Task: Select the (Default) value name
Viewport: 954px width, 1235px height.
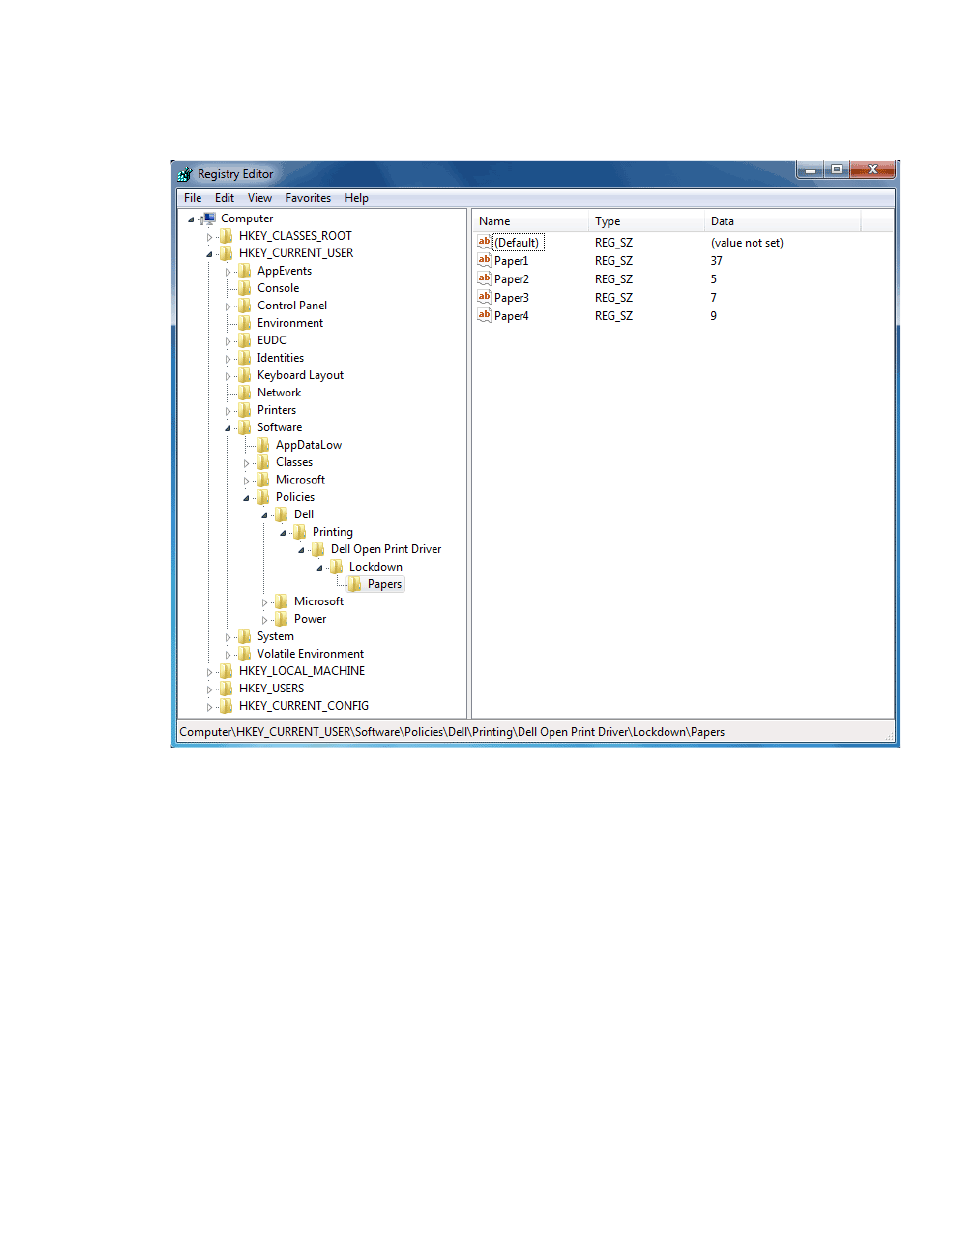Action: tap(518, 243)
